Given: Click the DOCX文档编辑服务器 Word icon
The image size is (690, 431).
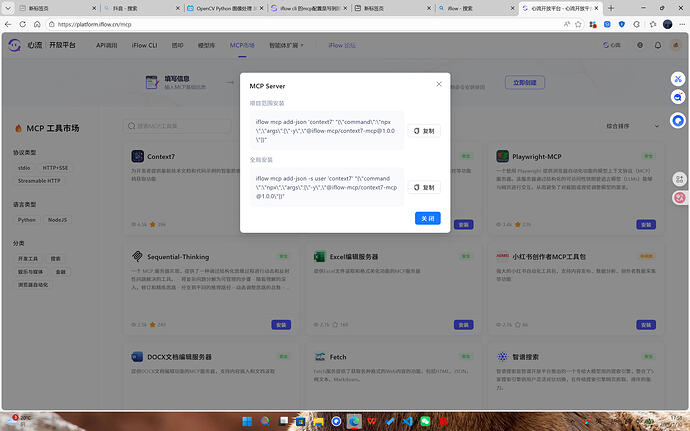Looking at the screenshot, I should click(x=137, y=356).
